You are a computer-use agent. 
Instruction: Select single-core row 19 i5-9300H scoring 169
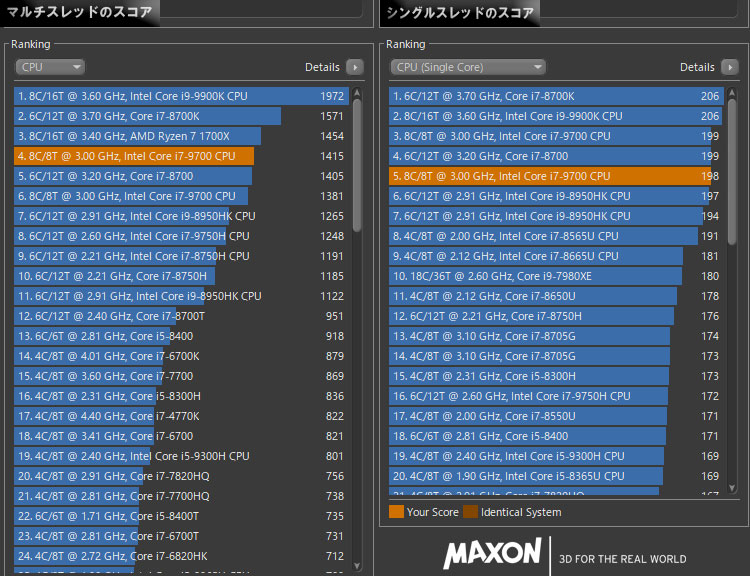556,456
